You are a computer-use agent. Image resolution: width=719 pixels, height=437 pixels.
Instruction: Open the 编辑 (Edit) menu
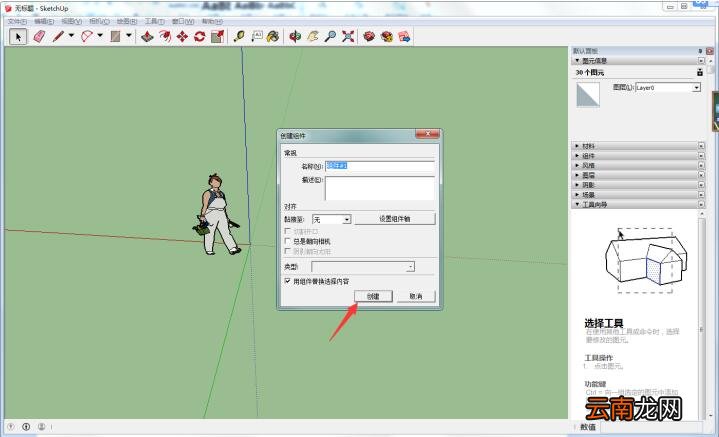coord(44,22)
